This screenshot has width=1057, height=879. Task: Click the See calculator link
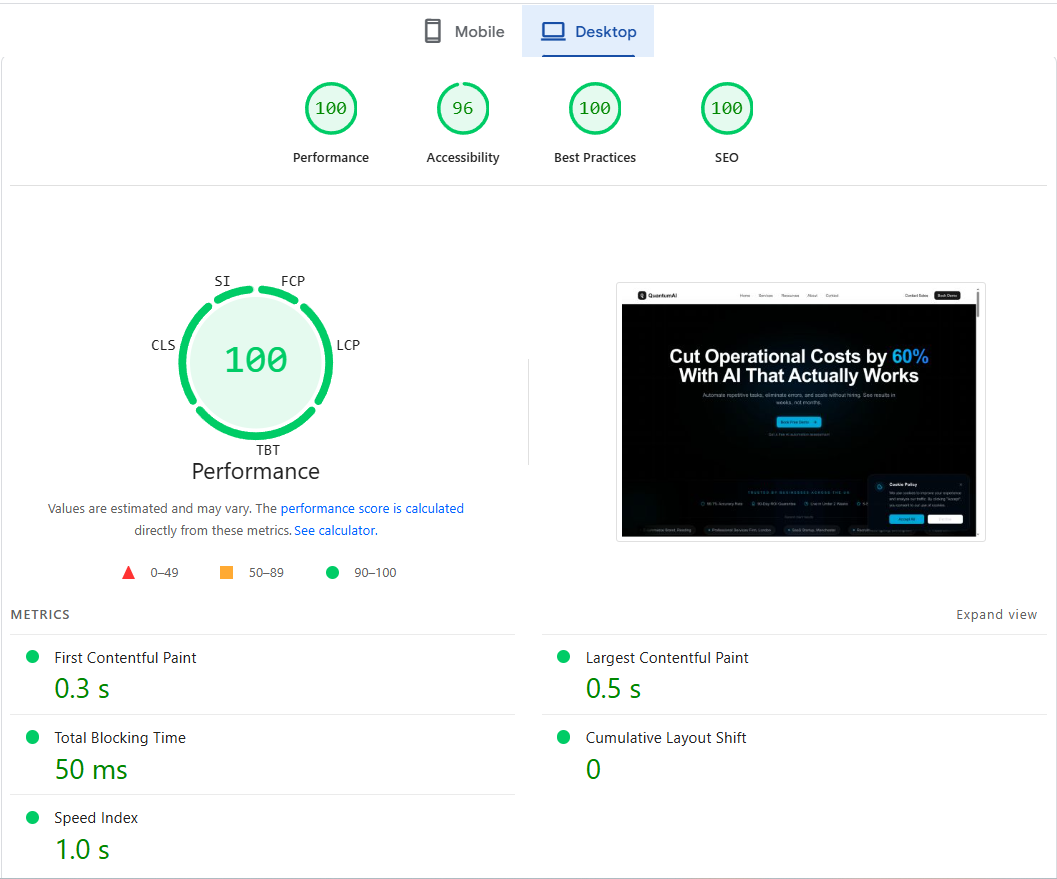(x=334, y=530)
